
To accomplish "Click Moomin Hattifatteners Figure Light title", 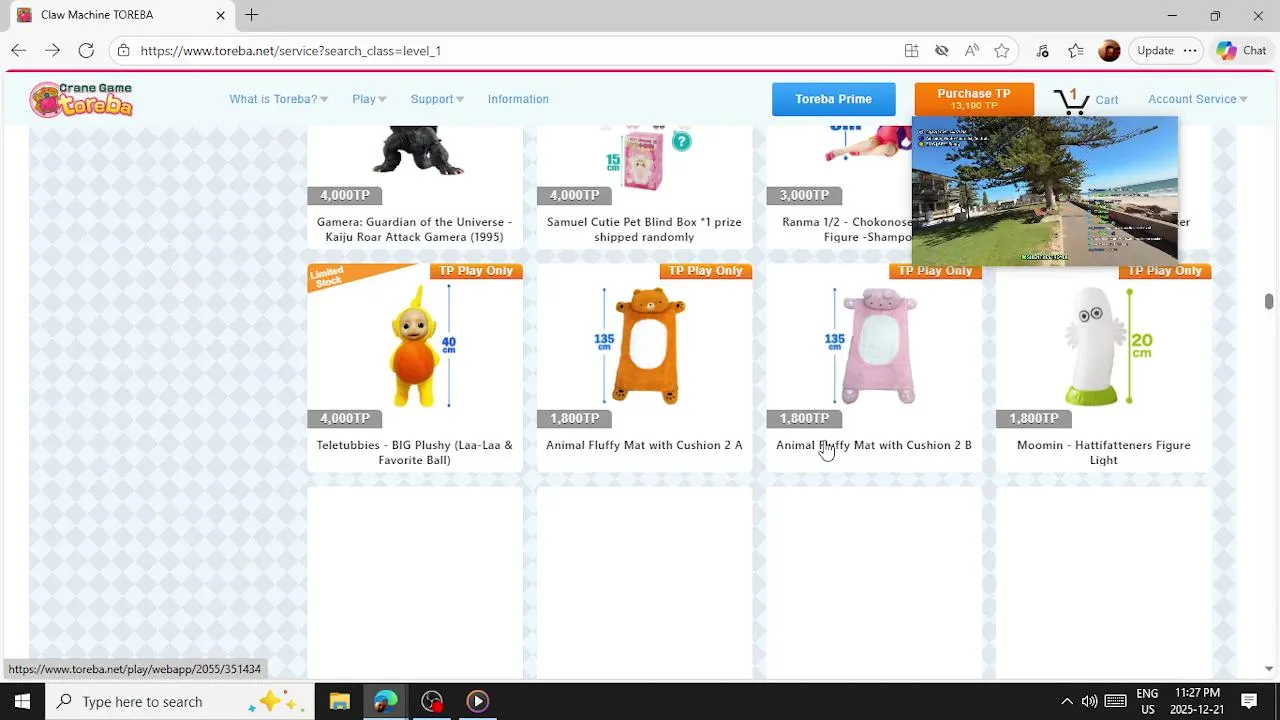I will click(1103, 452).
